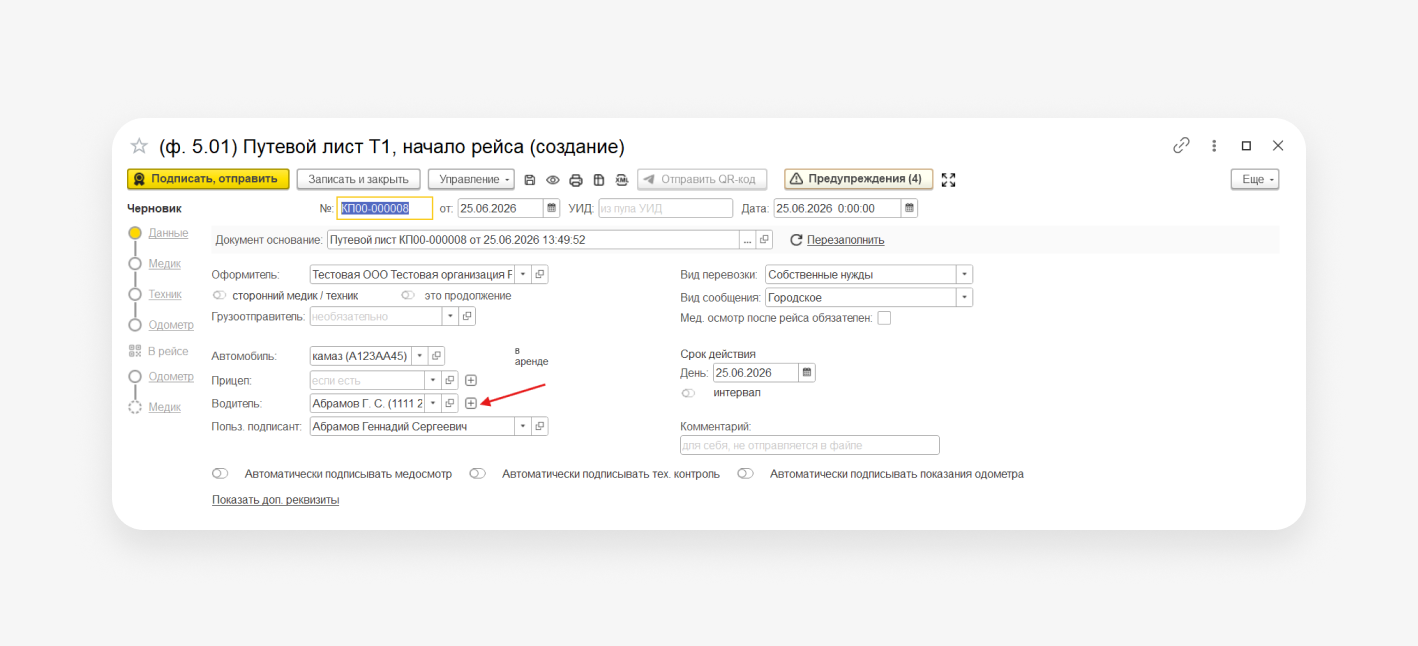The image size is (1418, 646).
Task: Toggle 'сторонний медик / техник' switch
Action: point(220,295)
